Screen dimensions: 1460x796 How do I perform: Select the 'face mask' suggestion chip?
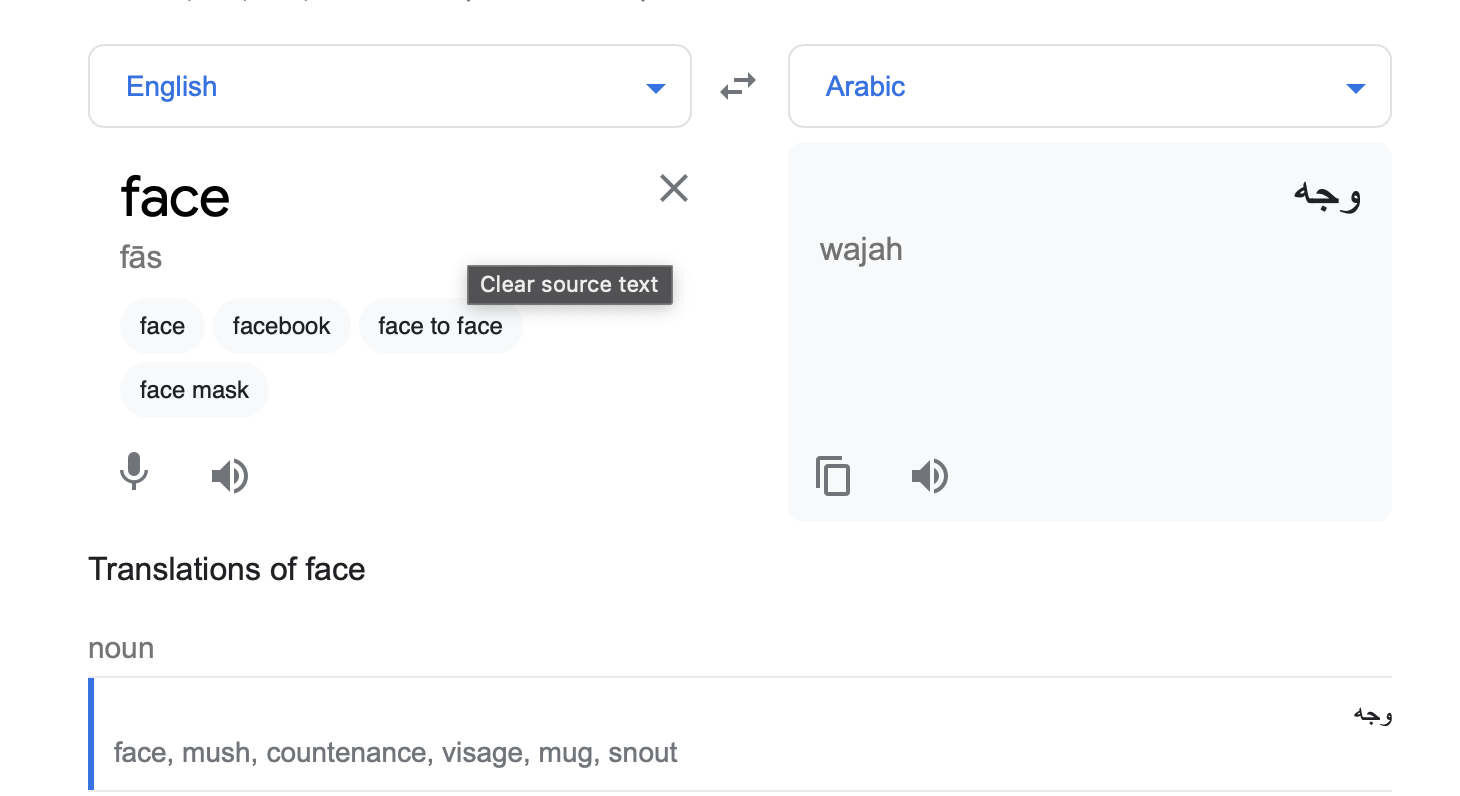coord(194,390)
